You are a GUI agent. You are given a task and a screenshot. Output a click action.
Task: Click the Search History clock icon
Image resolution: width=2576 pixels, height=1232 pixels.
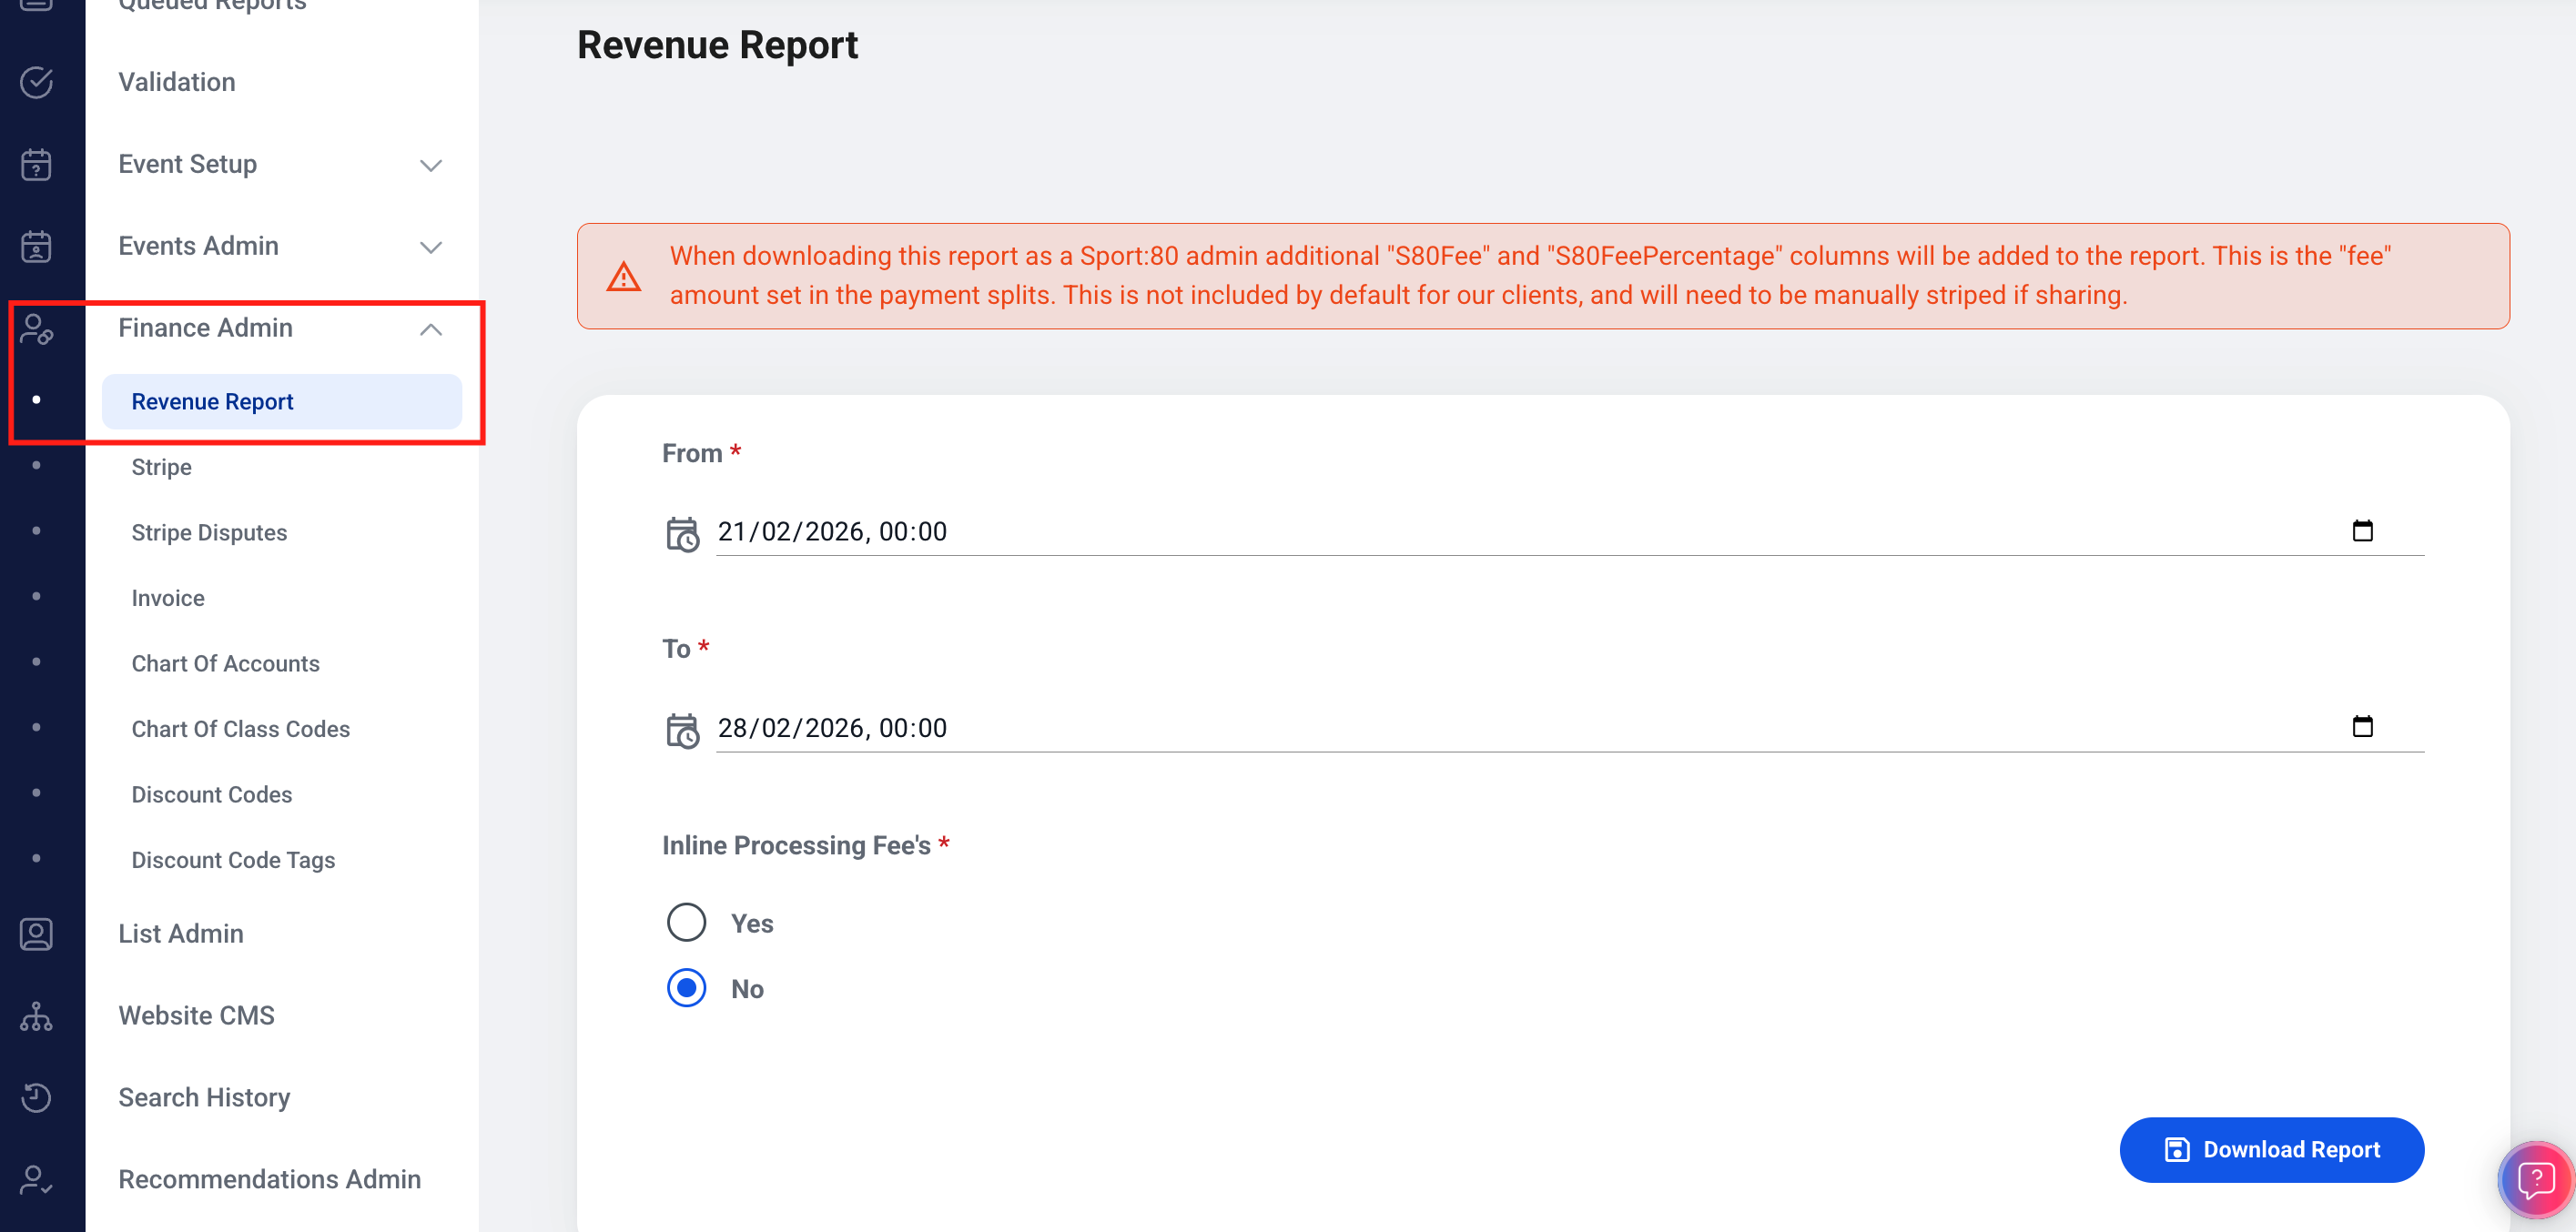pos(36,1098)
